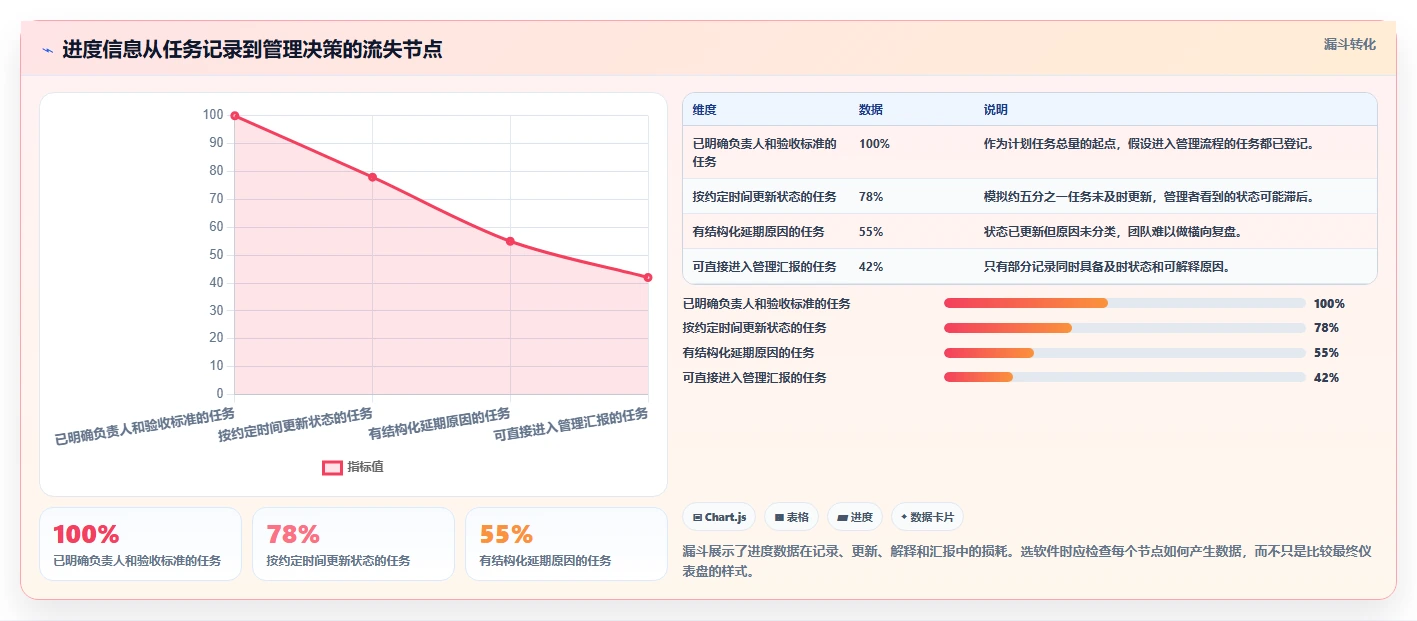Click the chart data point at 78
Screen dimensions: 1417x621
click(x=372, y=177)
